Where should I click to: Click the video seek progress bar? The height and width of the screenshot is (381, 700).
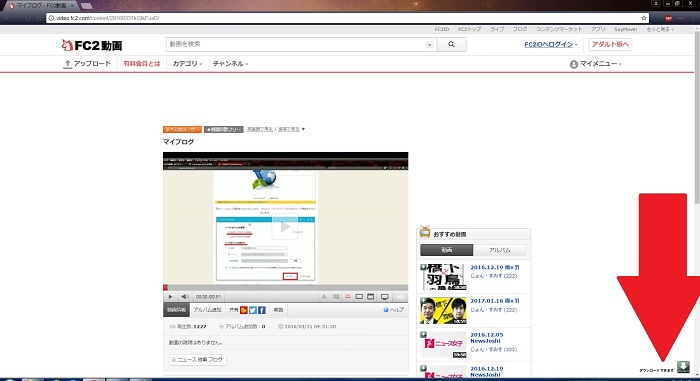coord(285,288)
